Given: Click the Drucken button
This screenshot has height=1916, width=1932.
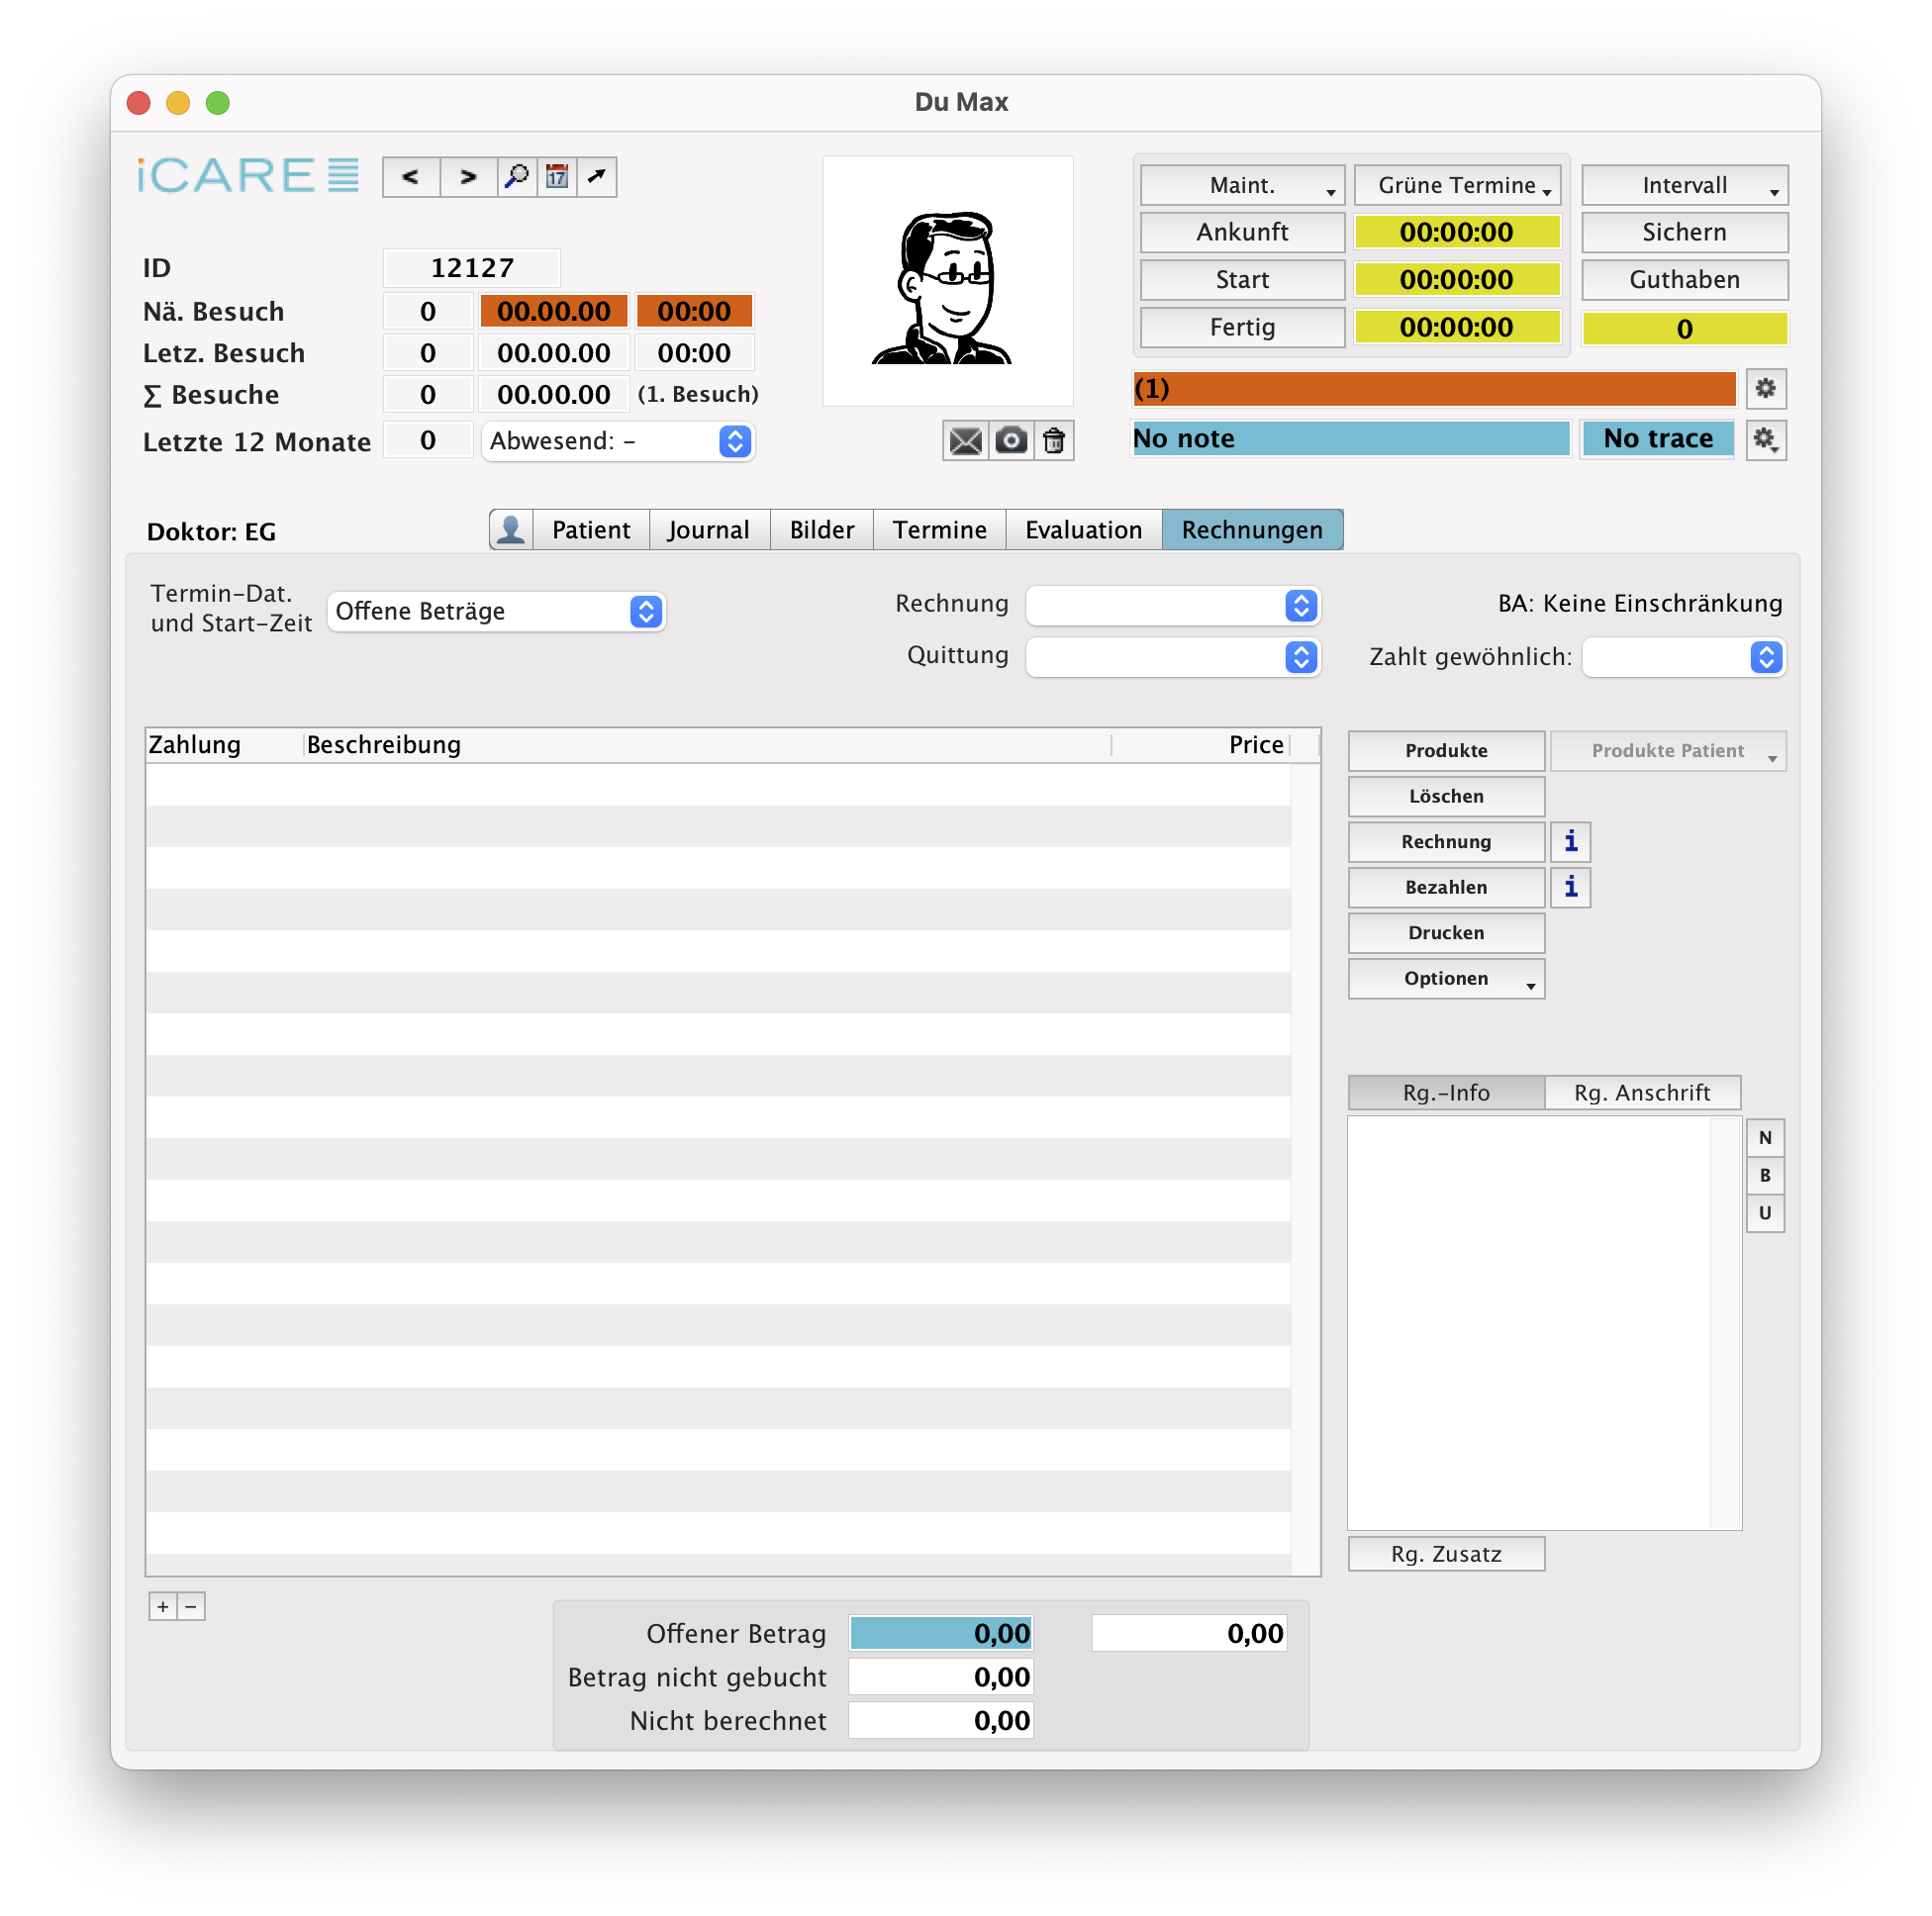Looking at the screenshot, I should [1445, 933].
